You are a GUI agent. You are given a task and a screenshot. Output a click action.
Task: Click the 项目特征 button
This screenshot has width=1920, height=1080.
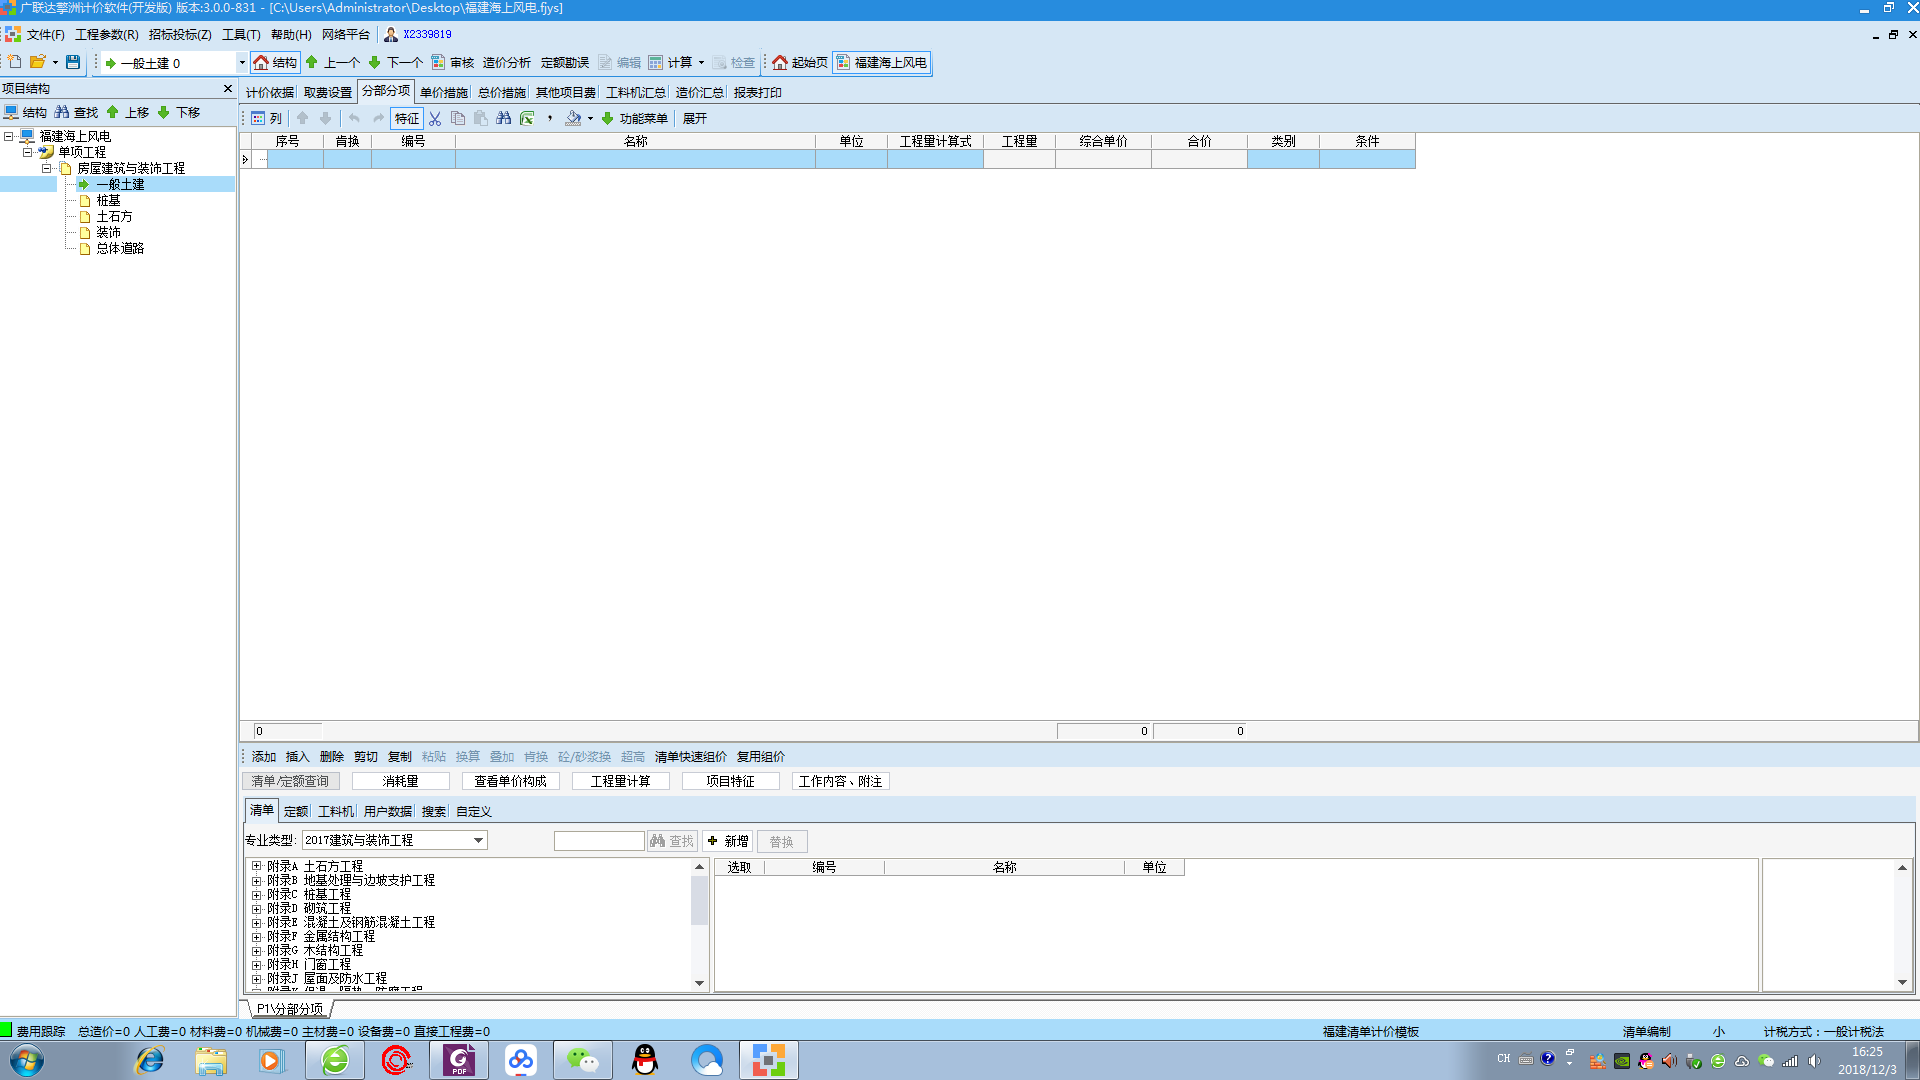730,781
